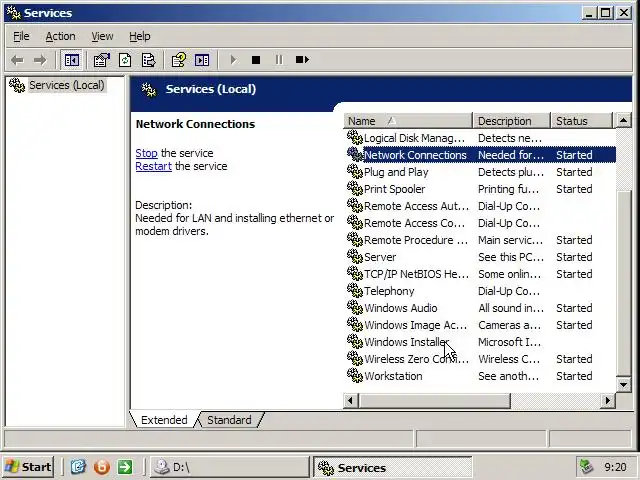The width and height of the screenshot is (640, 480).
Task: Open the D:\ taskbar button
Action: 229,467
